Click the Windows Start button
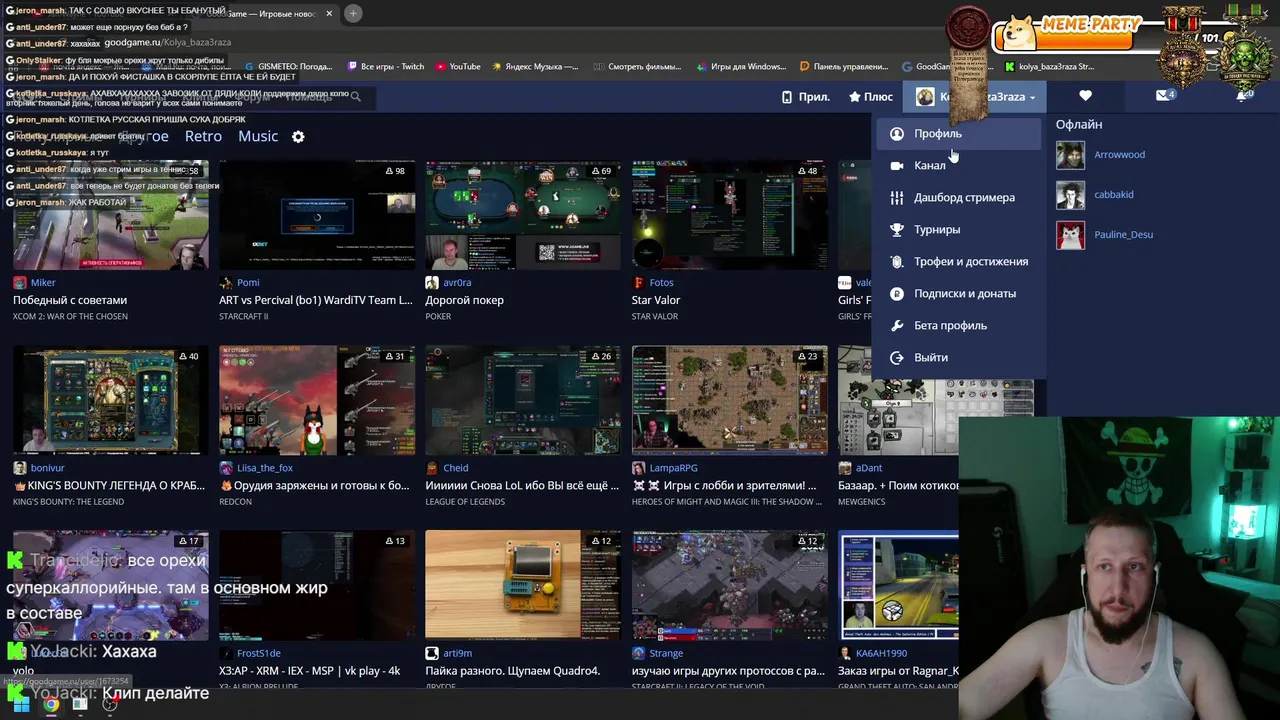 tap(20, 704)
